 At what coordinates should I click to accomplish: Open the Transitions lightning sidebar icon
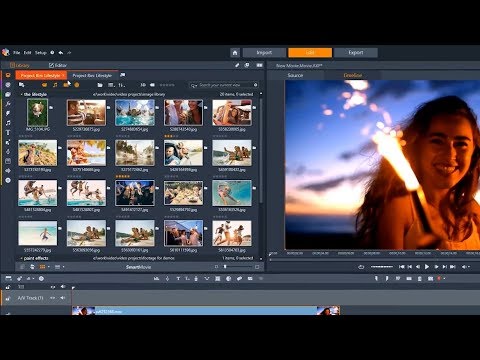tap(8, 113)
